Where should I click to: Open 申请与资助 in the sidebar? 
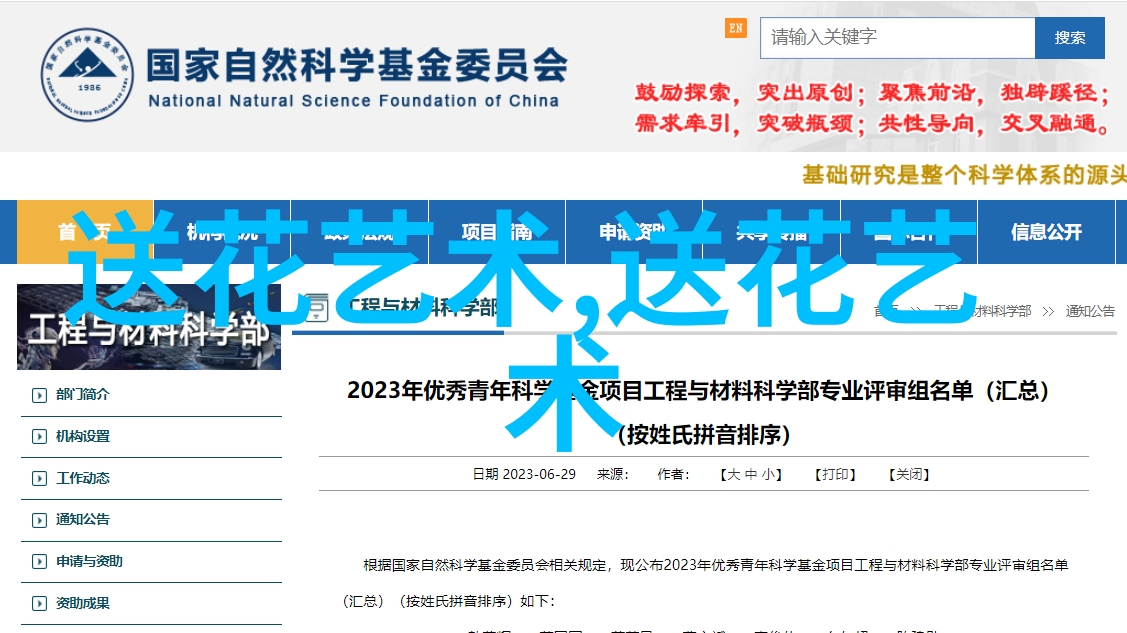coord(89,561)
